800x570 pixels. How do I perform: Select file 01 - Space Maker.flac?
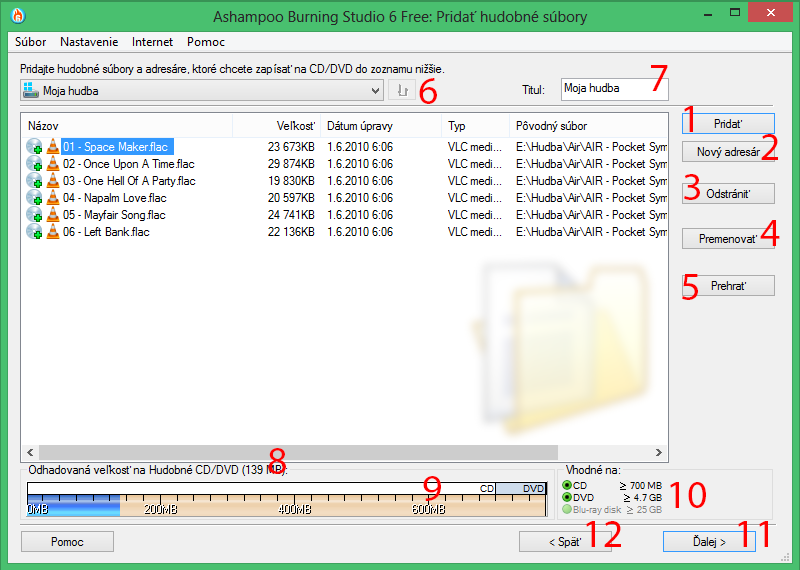[117, 147]
